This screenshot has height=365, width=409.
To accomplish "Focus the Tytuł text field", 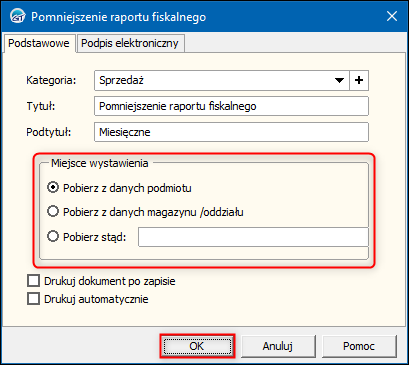I will click(x=231, y=106).
